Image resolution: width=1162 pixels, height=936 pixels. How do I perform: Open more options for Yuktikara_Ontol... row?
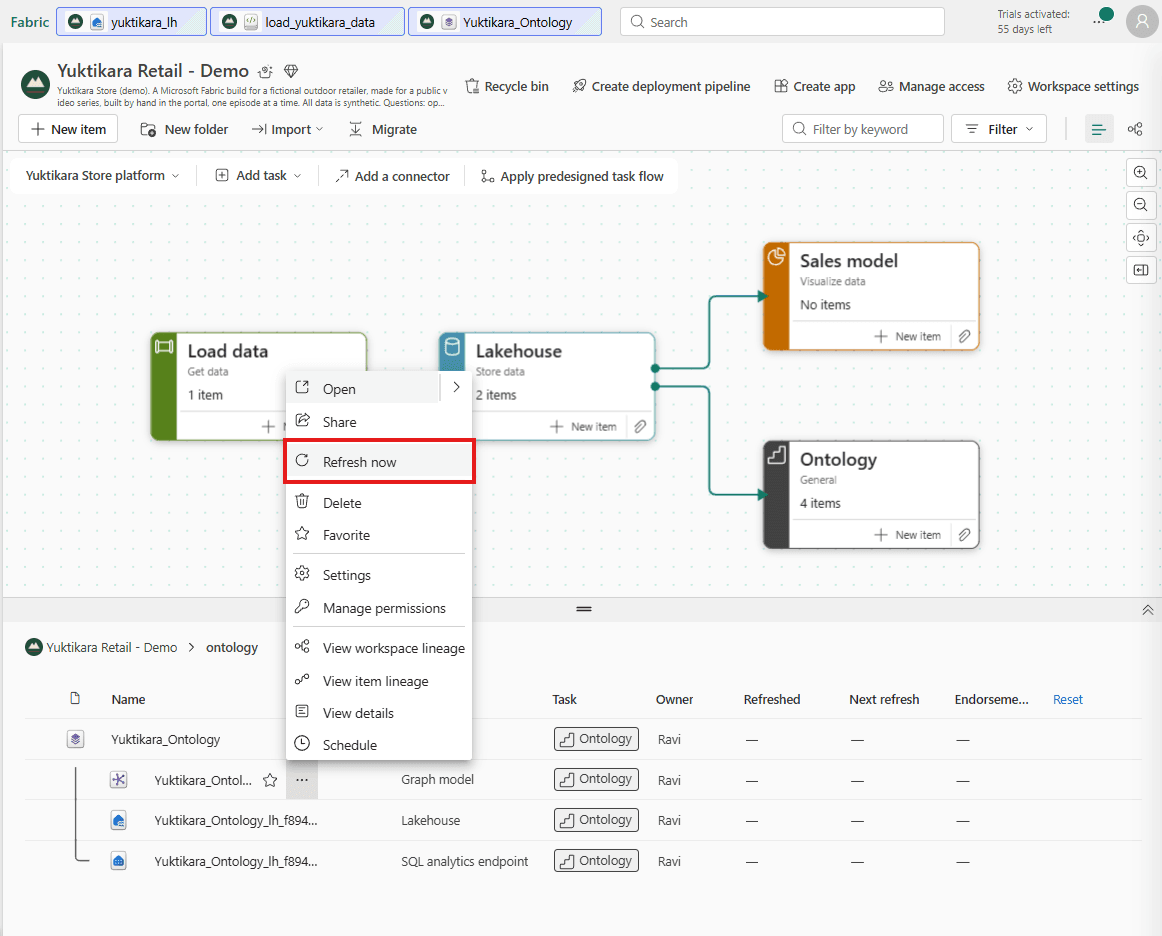[x=302, y=780]
